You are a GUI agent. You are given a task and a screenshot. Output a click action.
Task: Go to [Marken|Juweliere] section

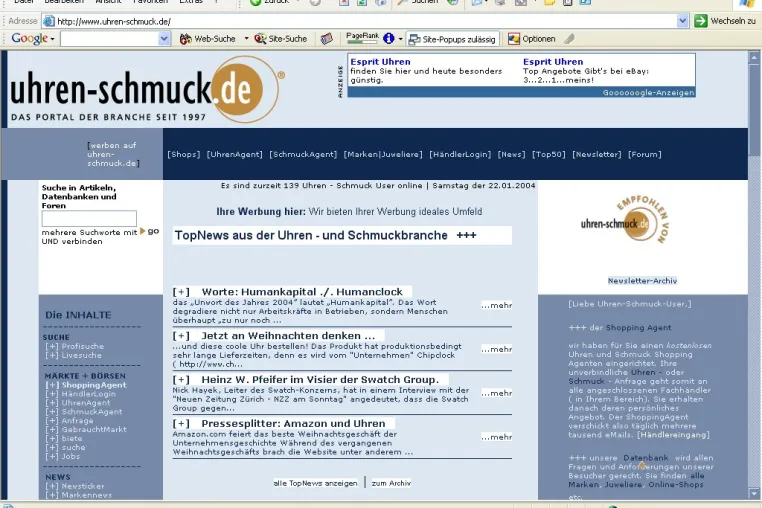(x=383, y=155)
